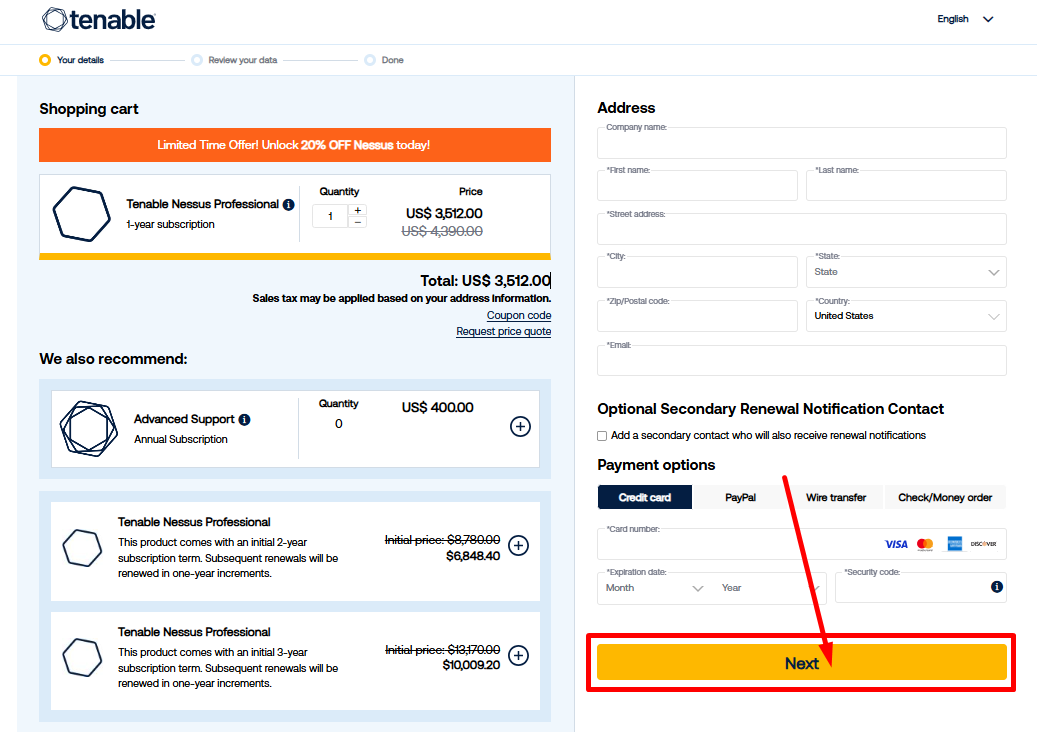Add the 2-year subscription plus icon
The width and height of the screenshot is (1037, 732).
518,545
